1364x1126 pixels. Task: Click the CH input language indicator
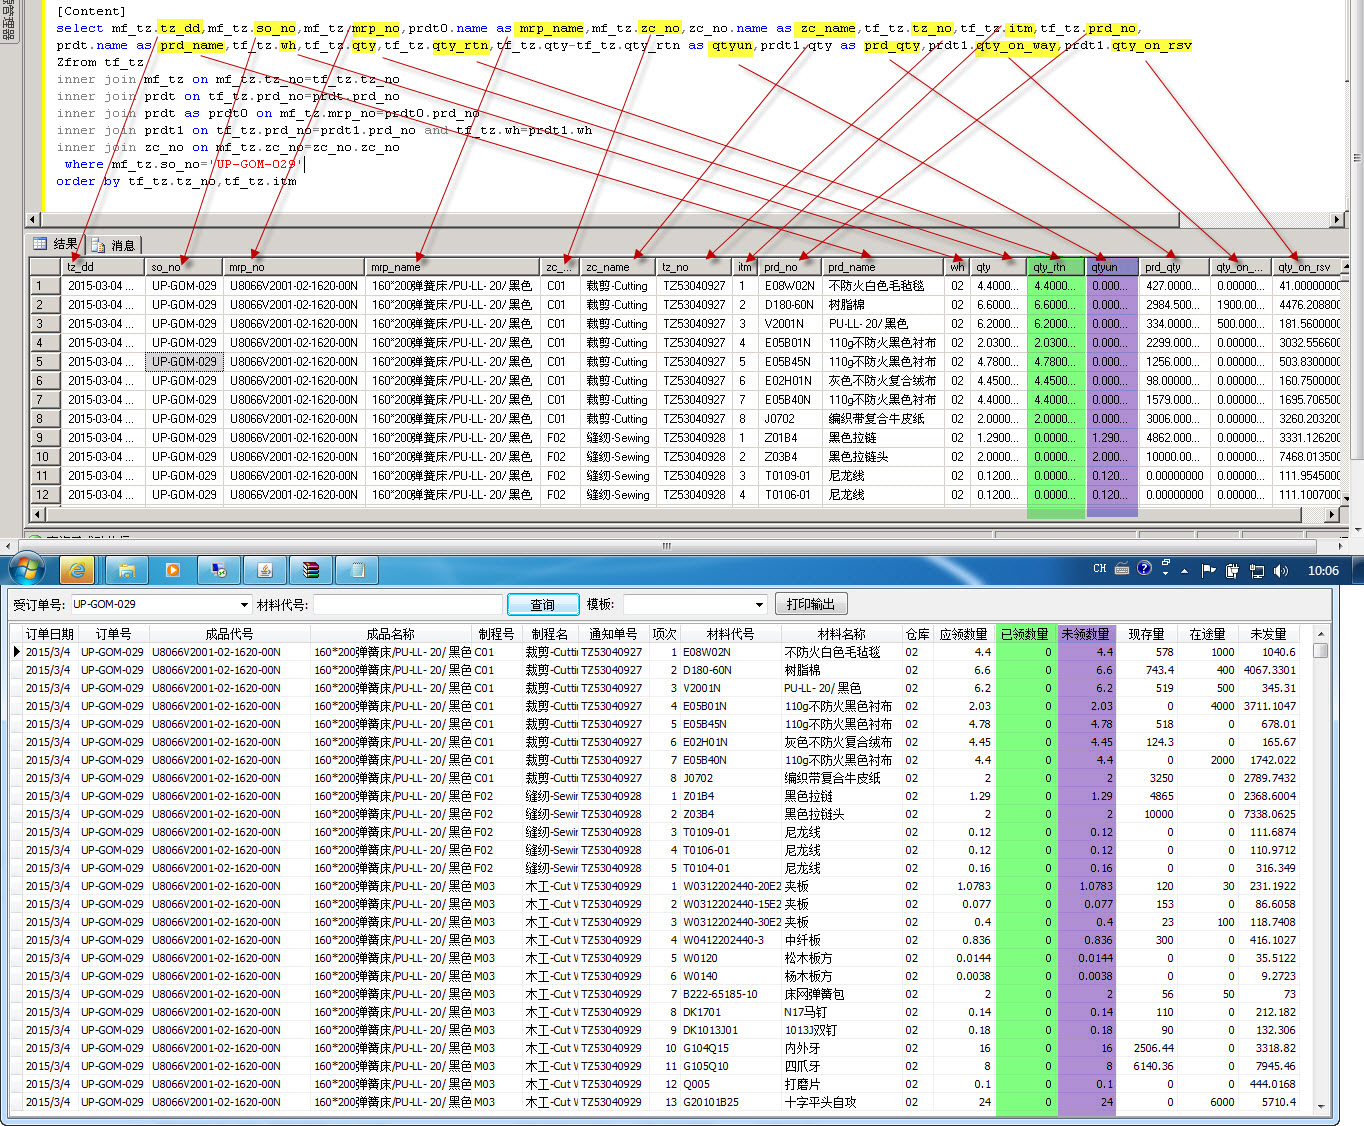(x=1100, y=569)
